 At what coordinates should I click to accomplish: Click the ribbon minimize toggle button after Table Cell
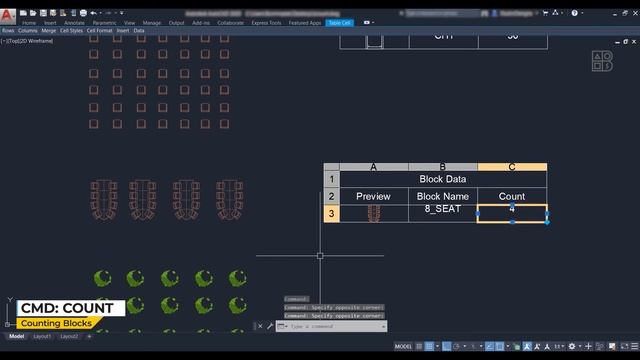[x=367, y=23]
